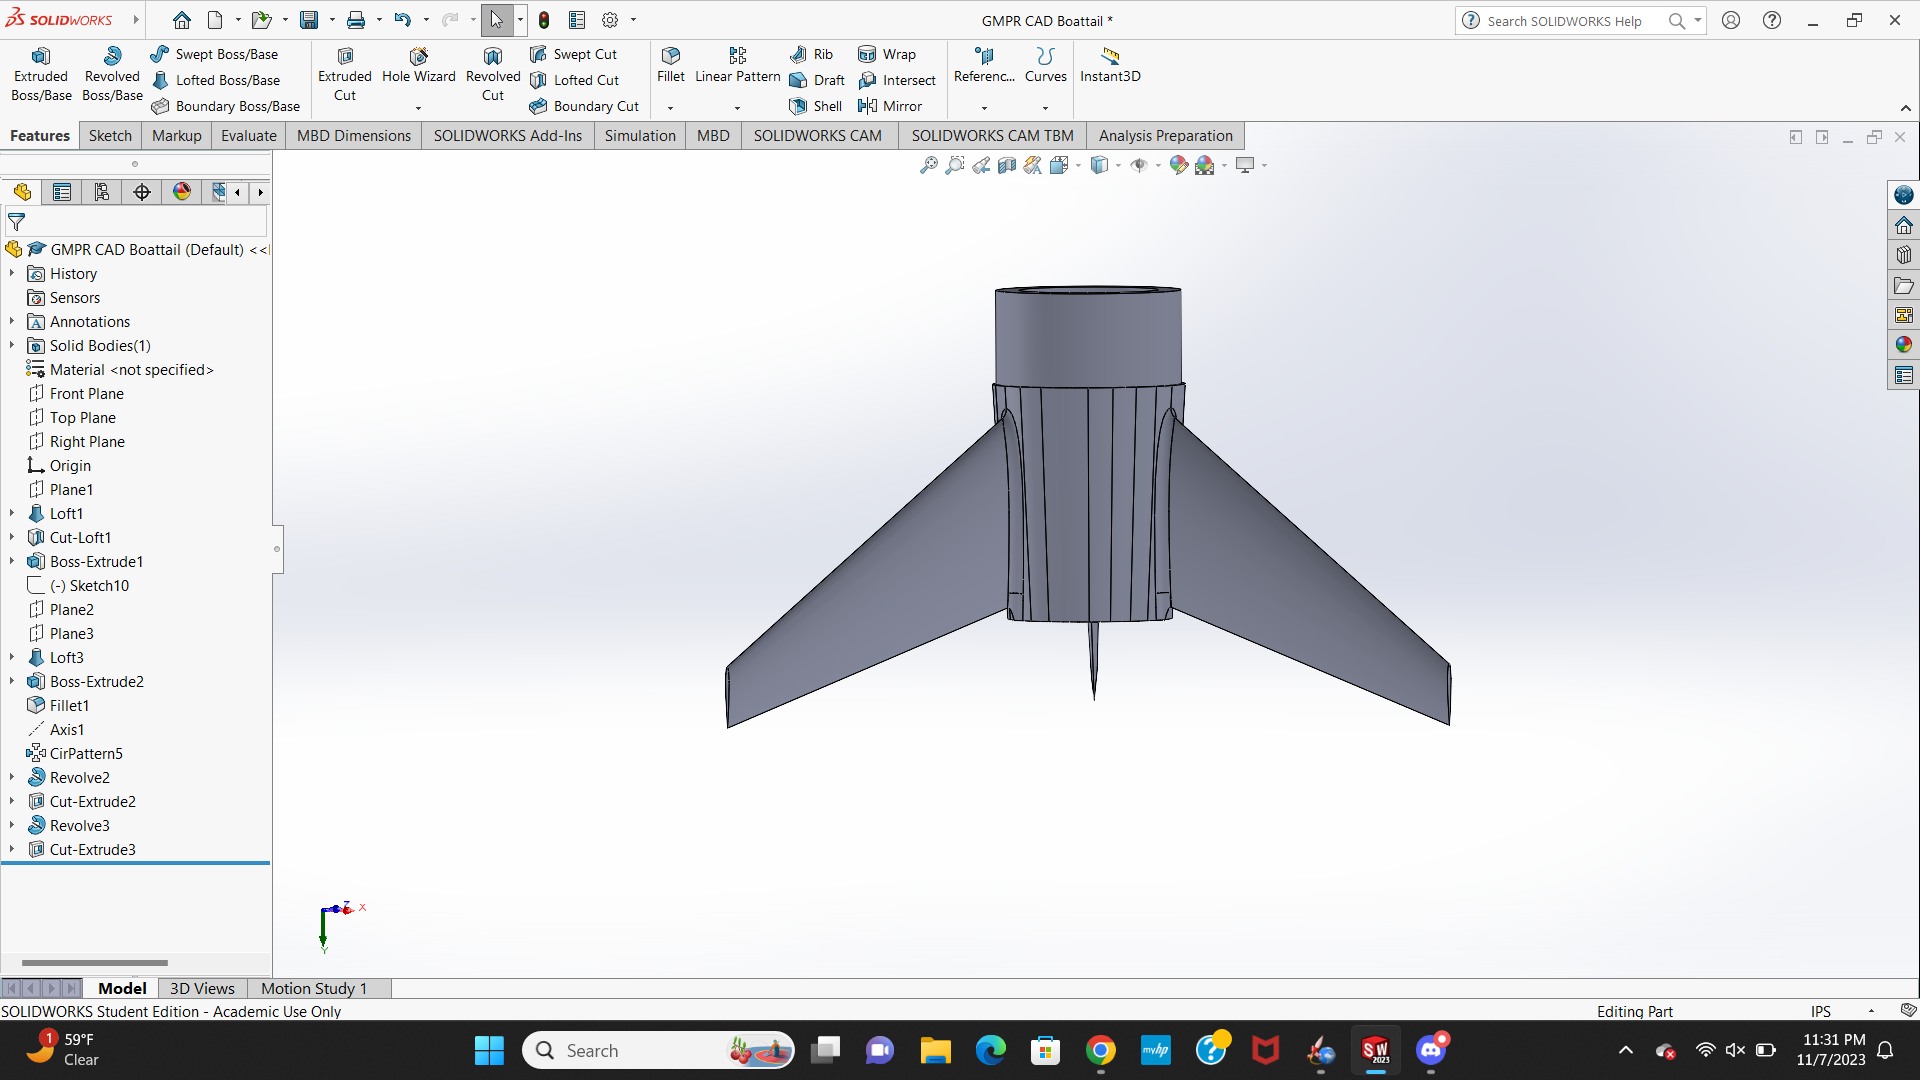The width and height of the screenshot is (1920, 1080).
Task: Expand the Revolve2 feature
Action: coord(12,777)
